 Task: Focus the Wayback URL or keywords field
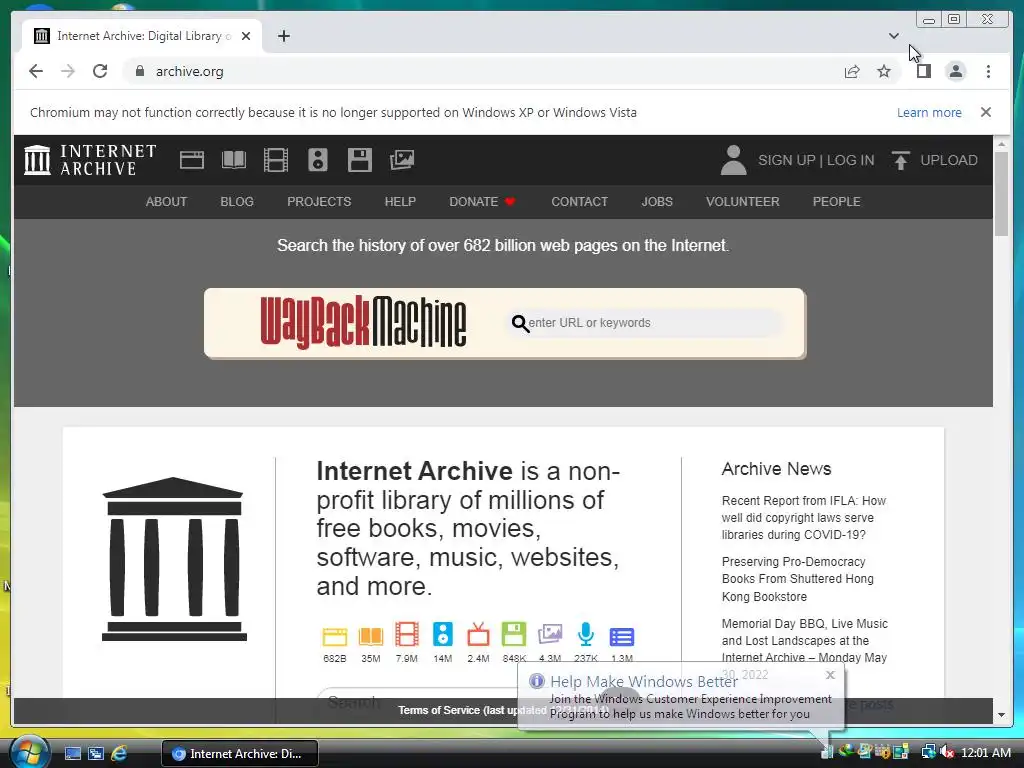647,323
